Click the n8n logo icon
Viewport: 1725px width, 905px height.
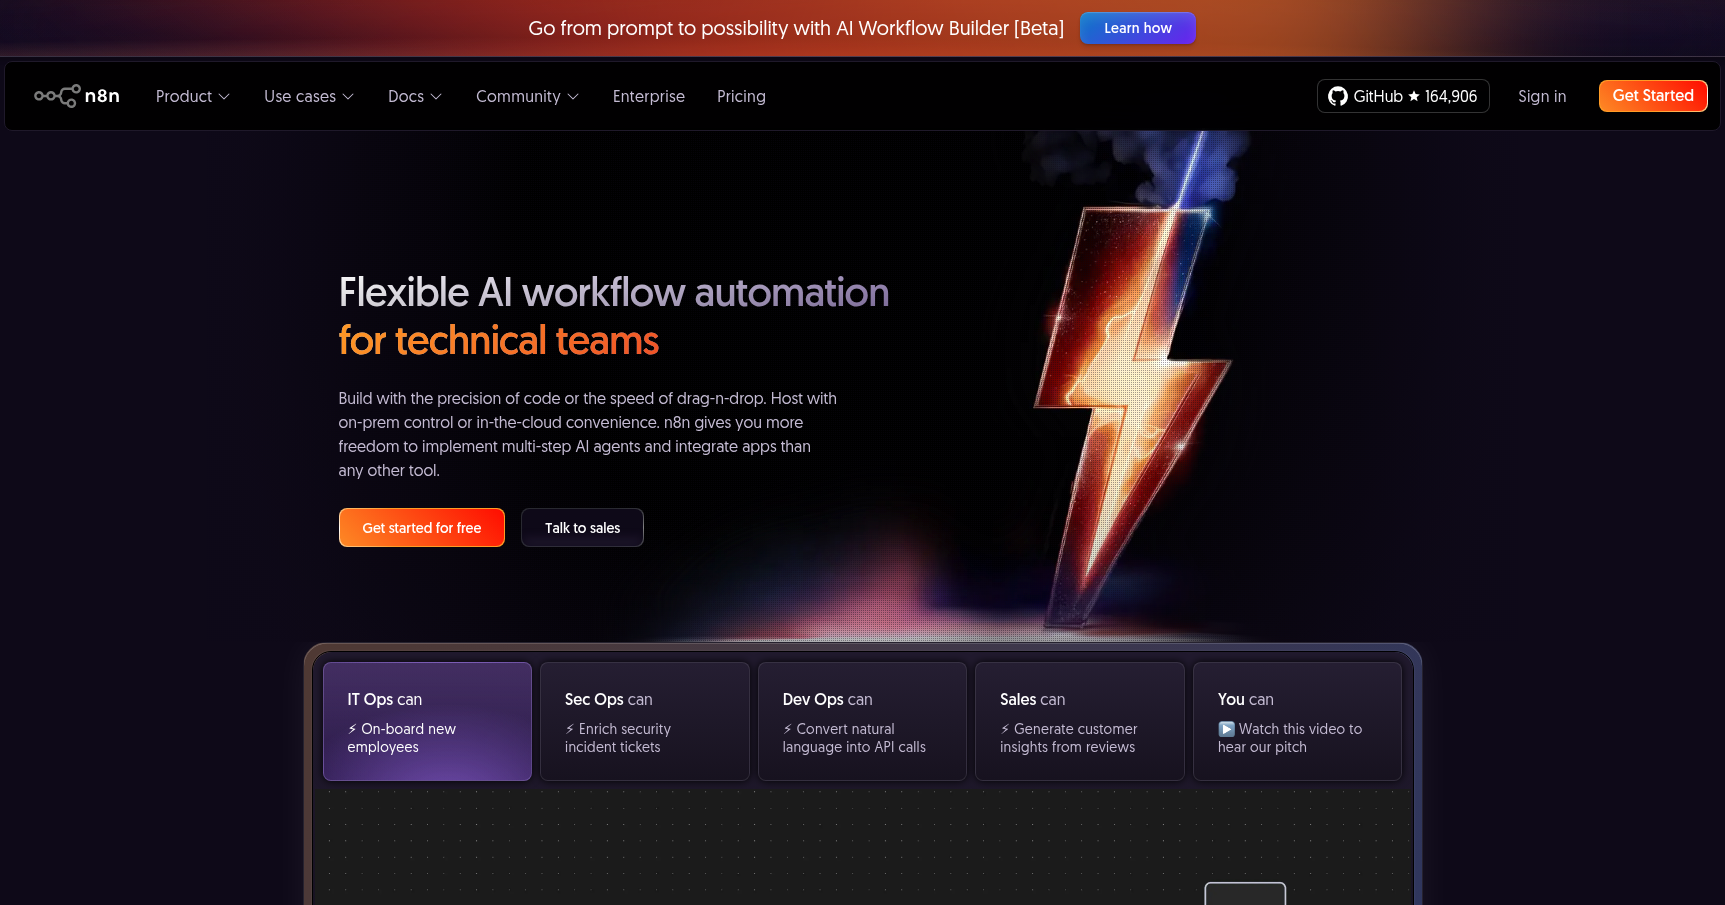click(57, 96)
